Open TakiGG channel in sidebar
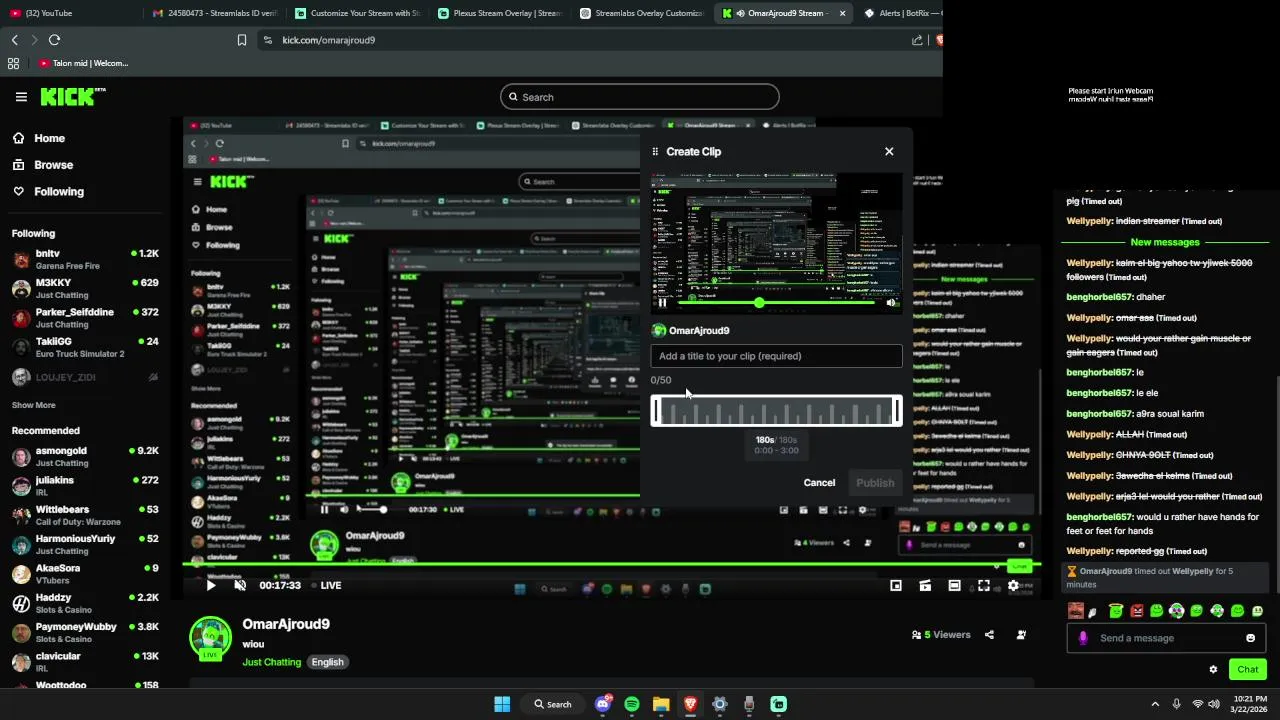Image resolution: width=1280 pixels, height=720 pixels. pyautogui.click(x=85, y=347)
